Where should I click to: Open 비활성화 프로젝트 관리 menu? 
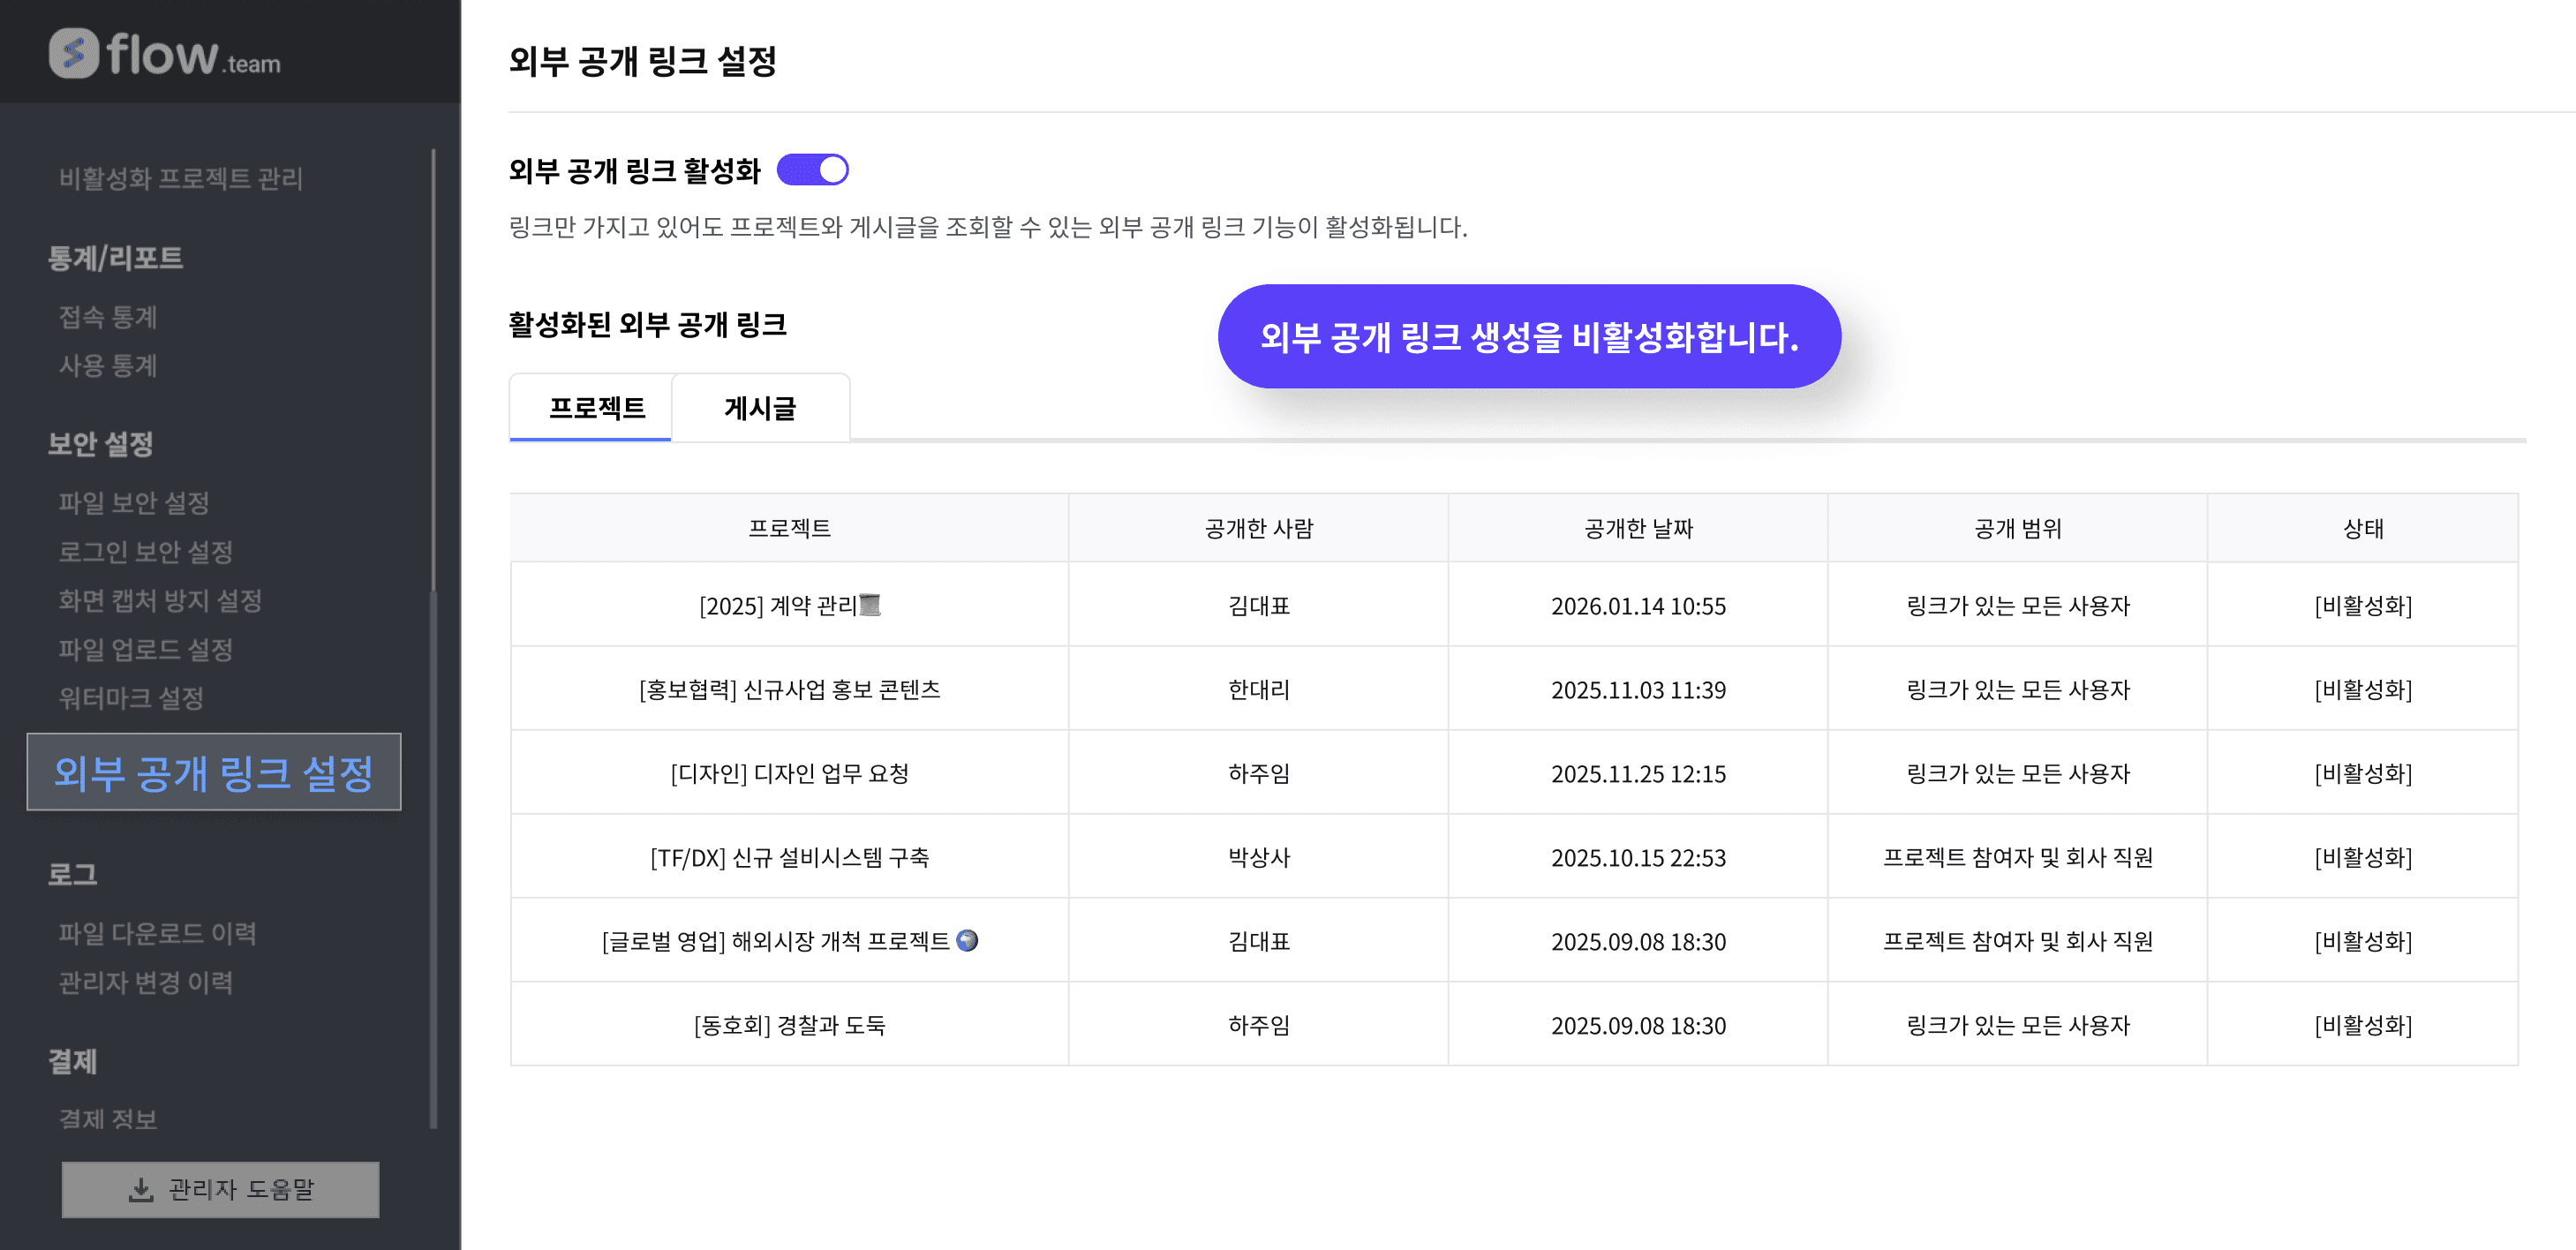[x=180, y=178]
